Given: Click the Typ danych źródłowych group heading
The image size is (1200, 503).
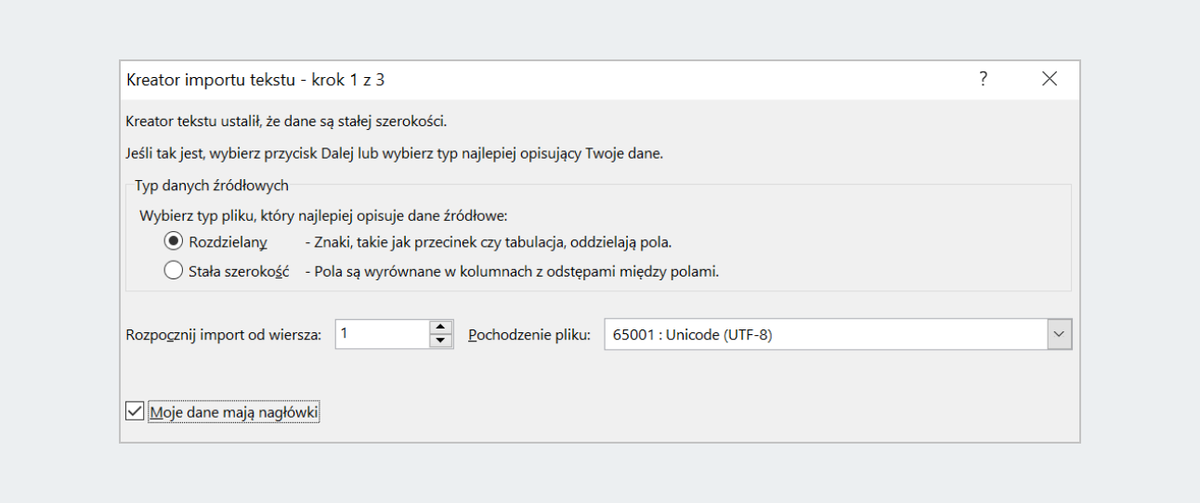Looking at the screenshot, I should [x=212, y=185].
